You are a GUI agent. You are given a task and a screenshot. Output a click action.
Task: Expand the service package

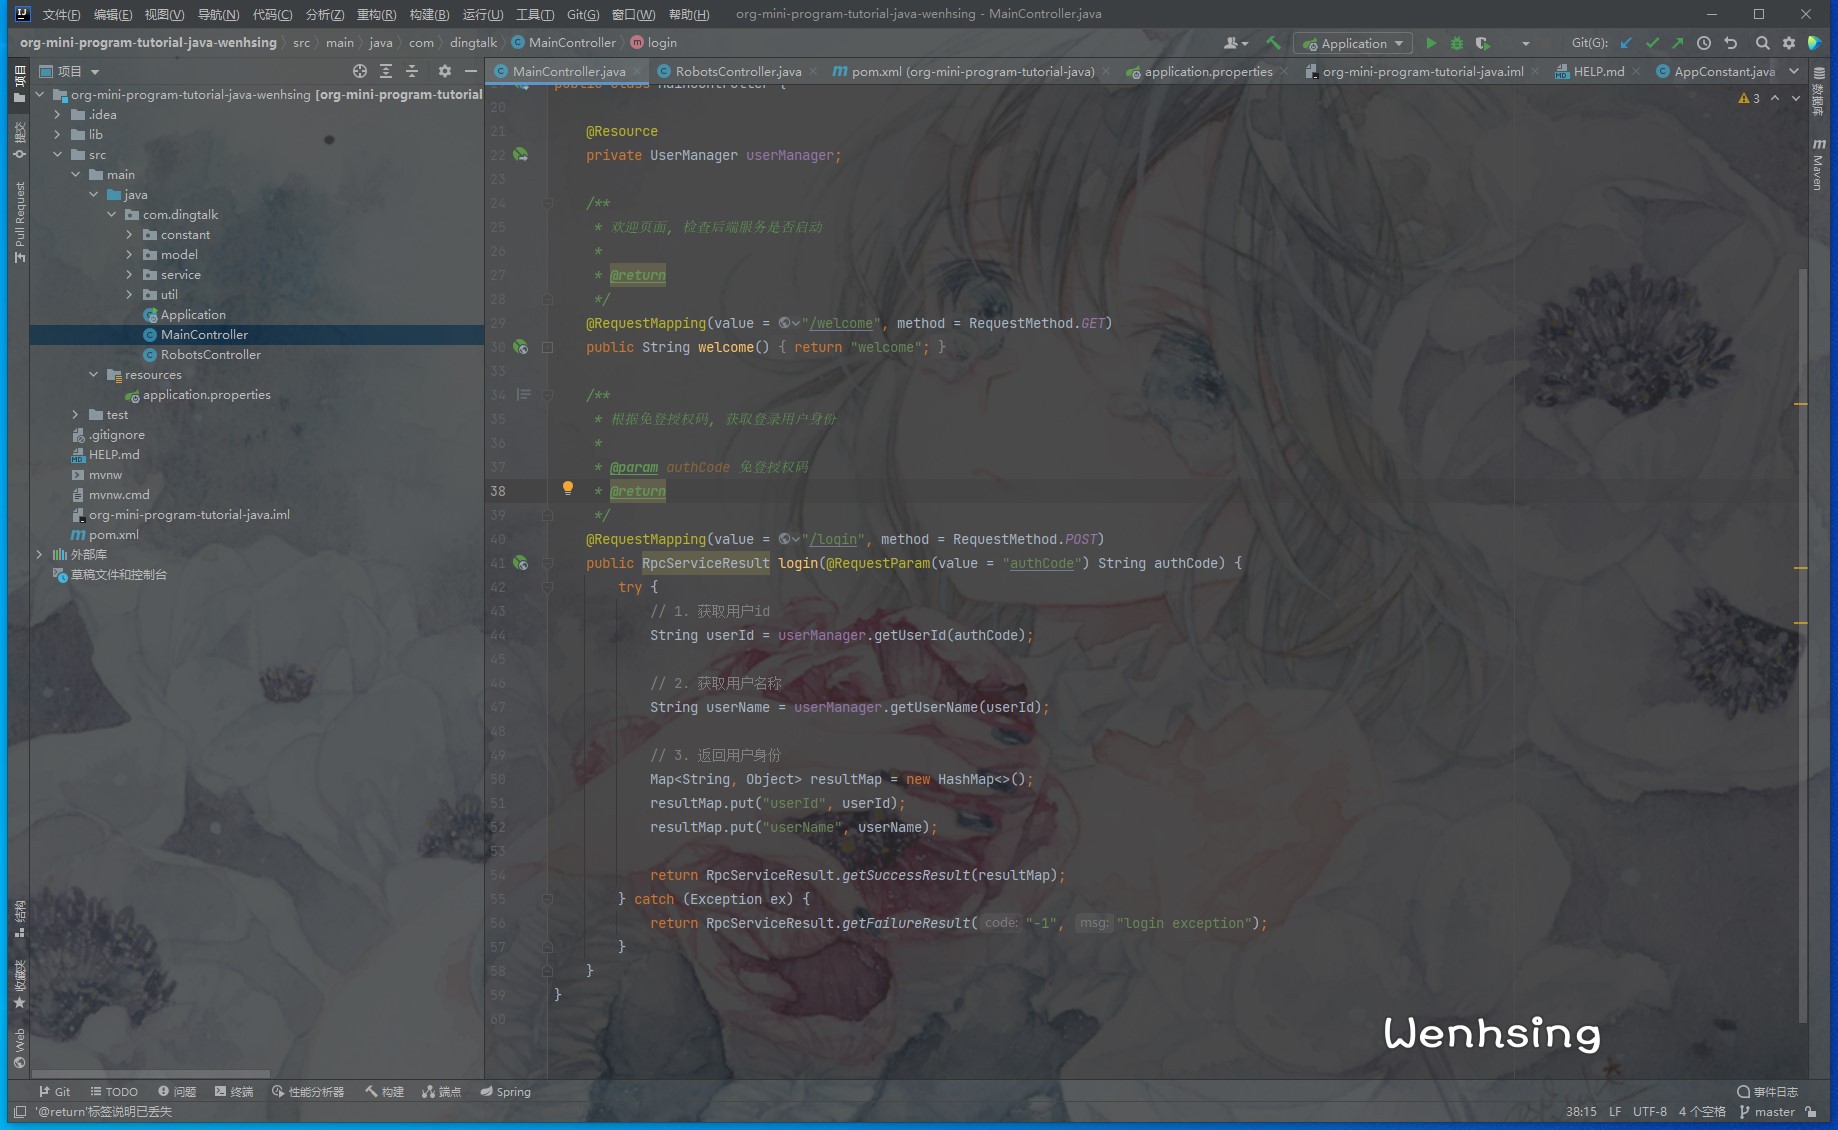pos(129,275)
